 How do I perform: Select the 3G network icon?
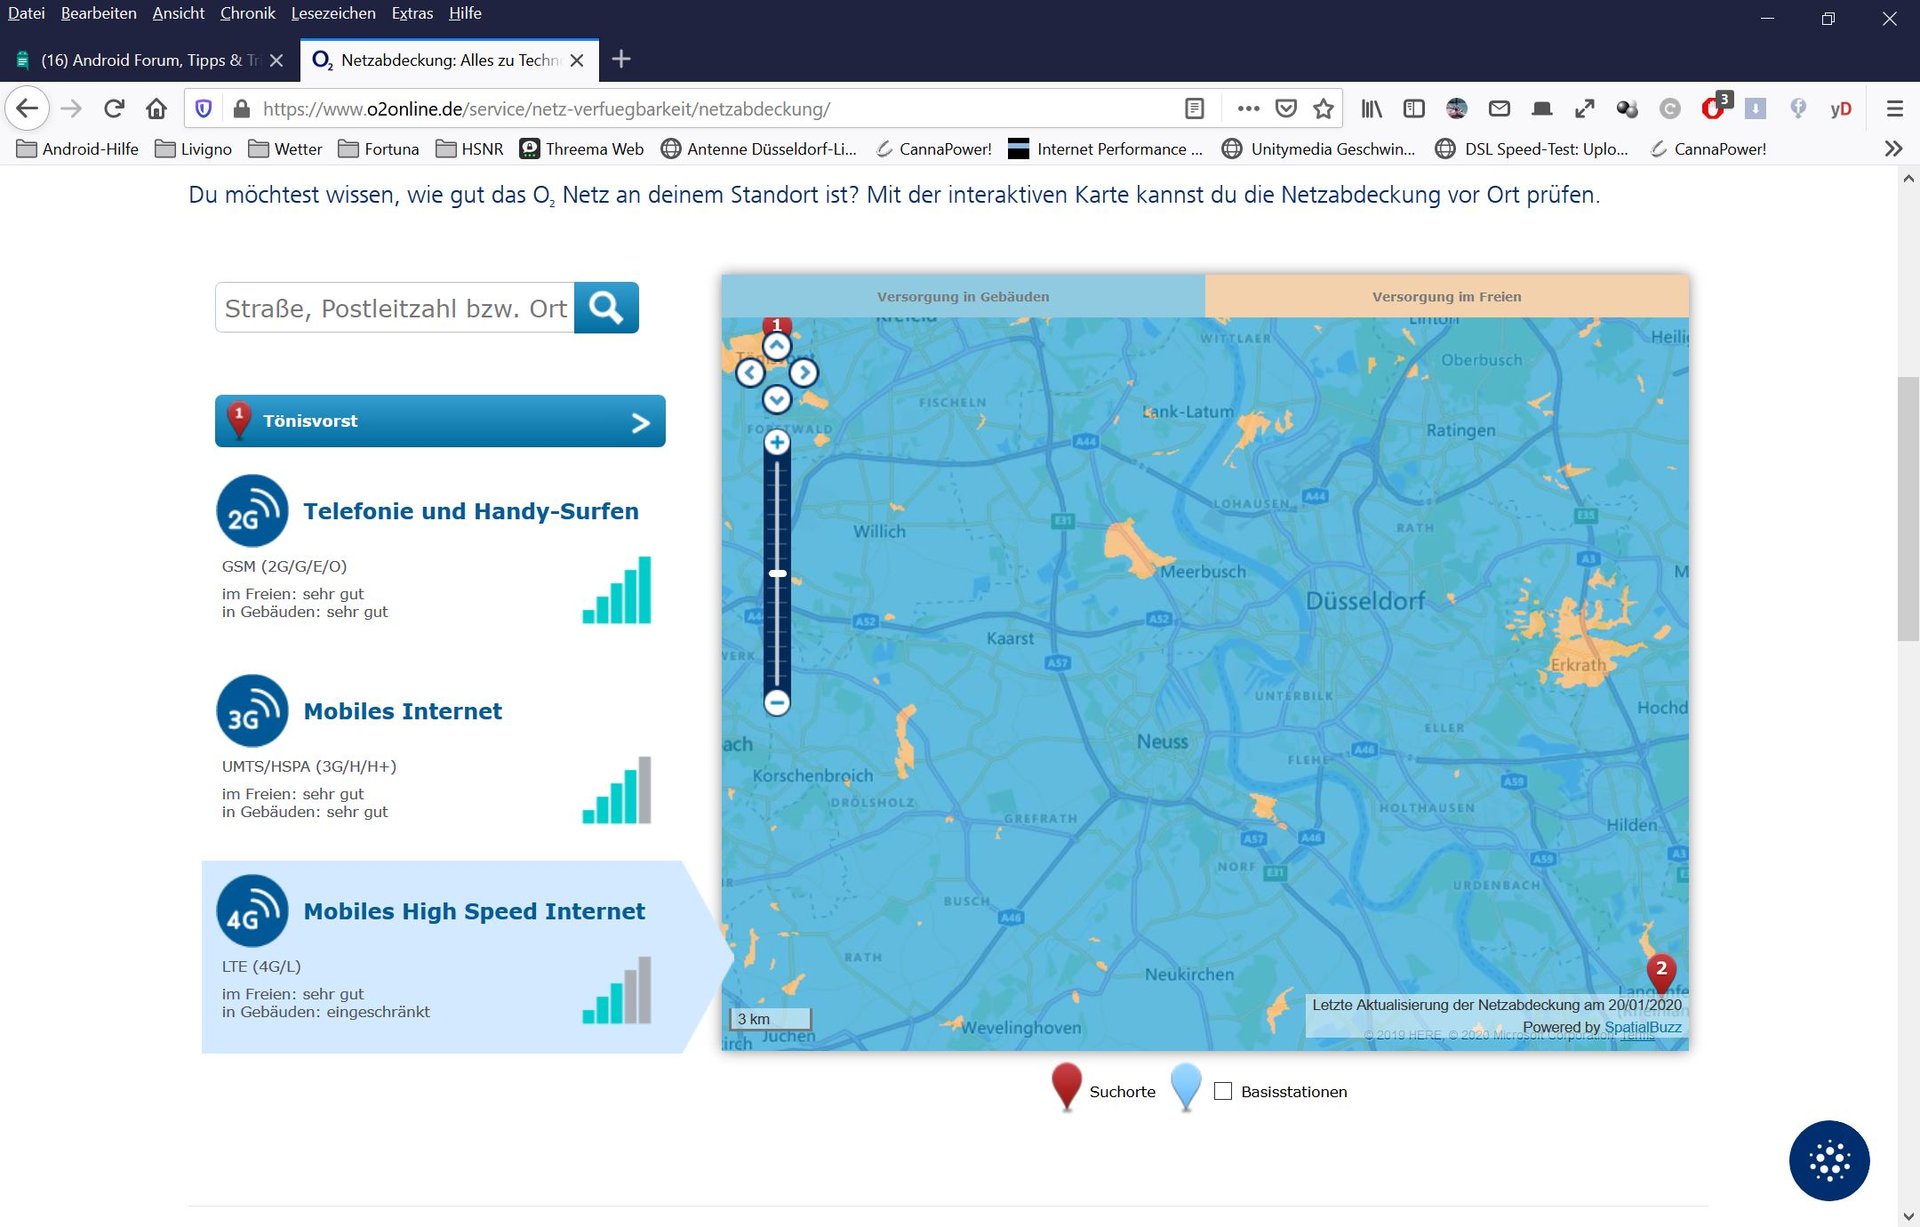tap(252, 711)
